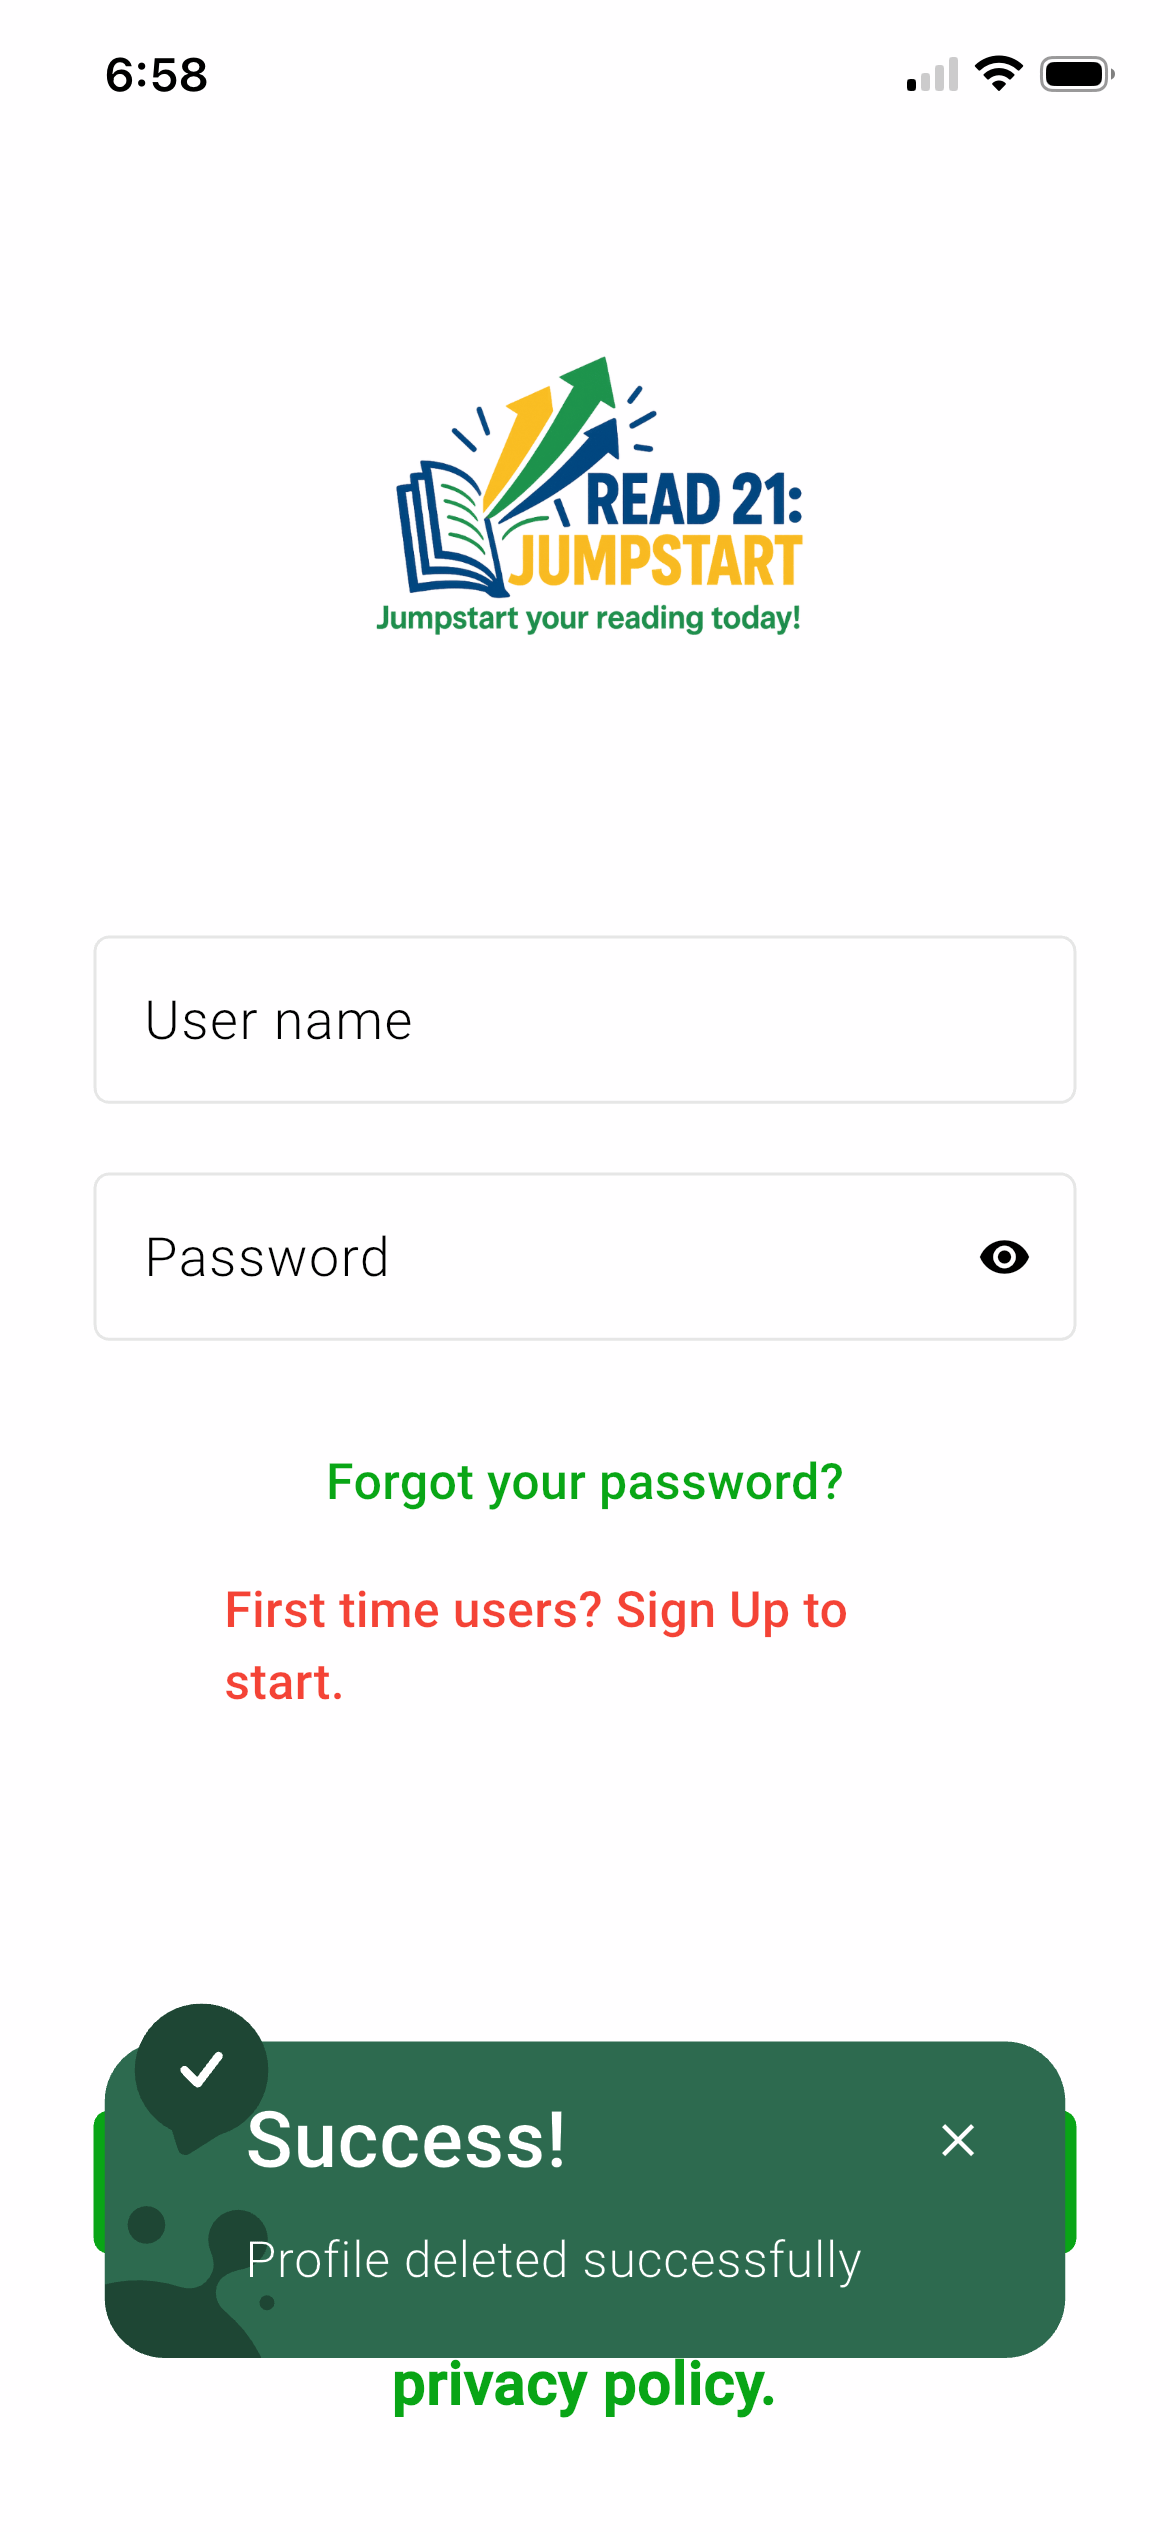The image size is (1170, 2532).
Task: Tap the 6:58 clock in the status bar
Action: [x=156, y=75]
